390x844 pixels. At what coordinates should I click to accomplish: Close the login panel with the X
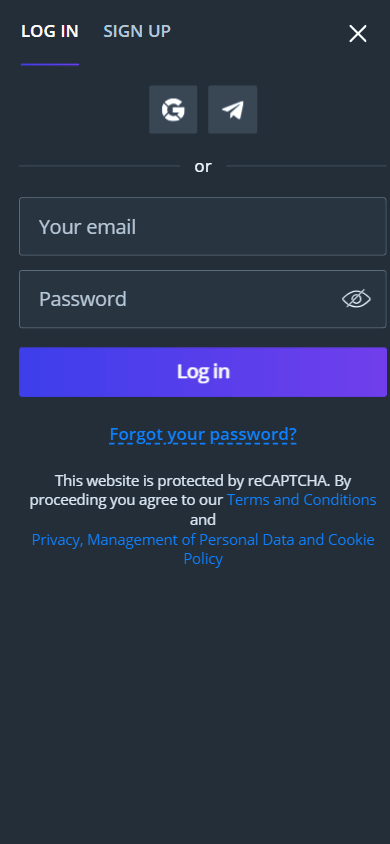[358, 34]
